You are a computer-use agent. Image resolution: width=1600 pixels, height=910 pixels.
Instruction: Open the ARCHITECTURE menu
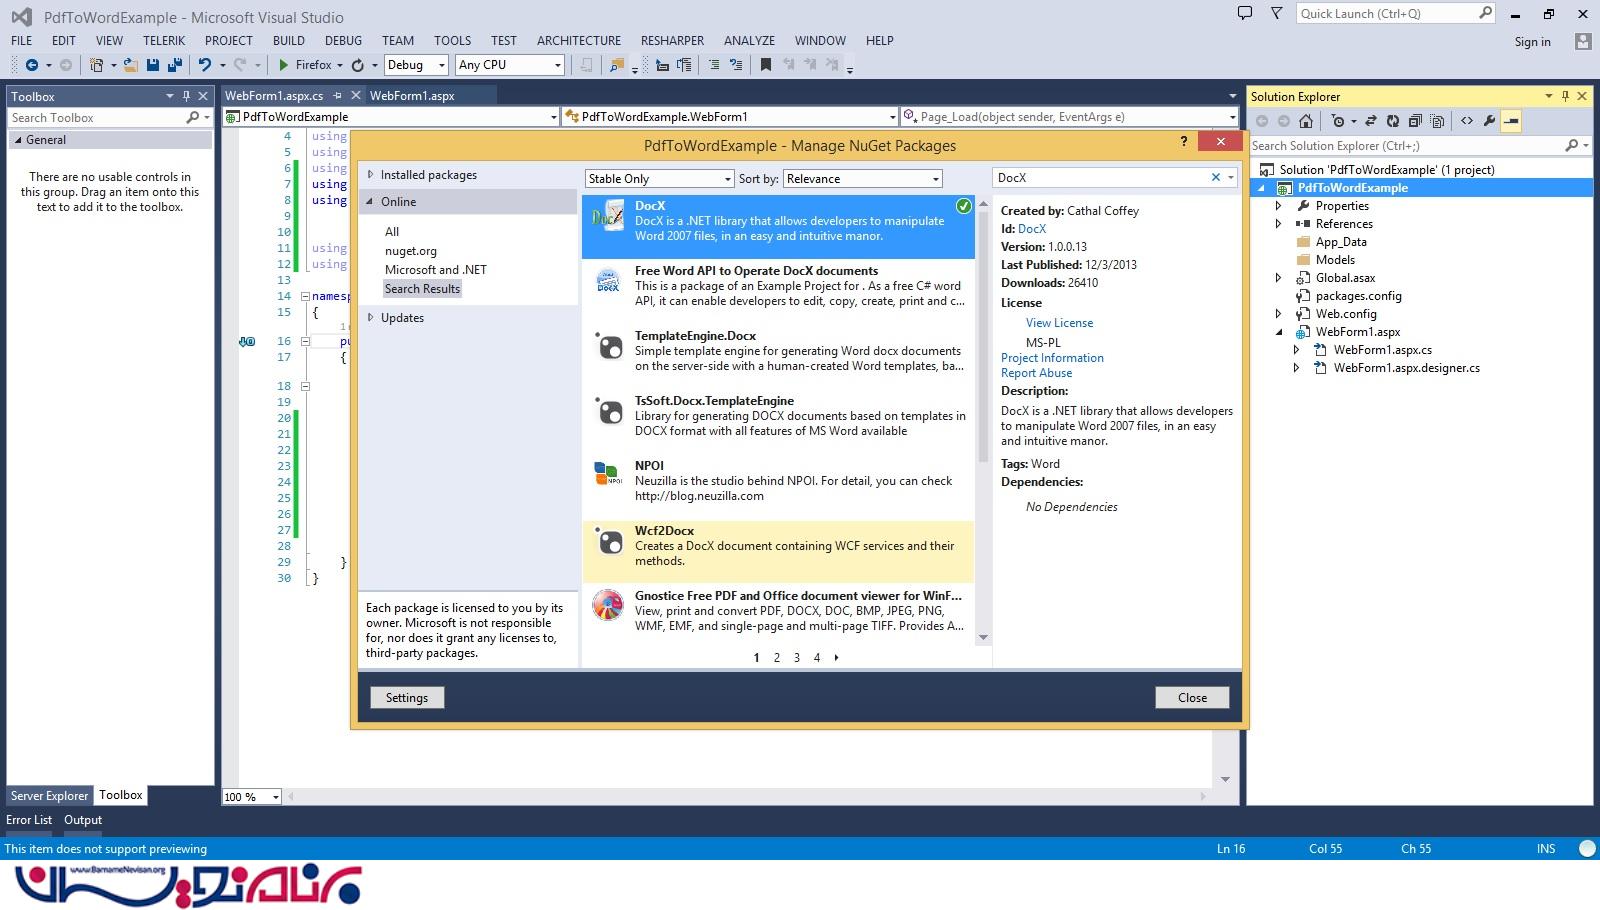(x=578, y=41)
